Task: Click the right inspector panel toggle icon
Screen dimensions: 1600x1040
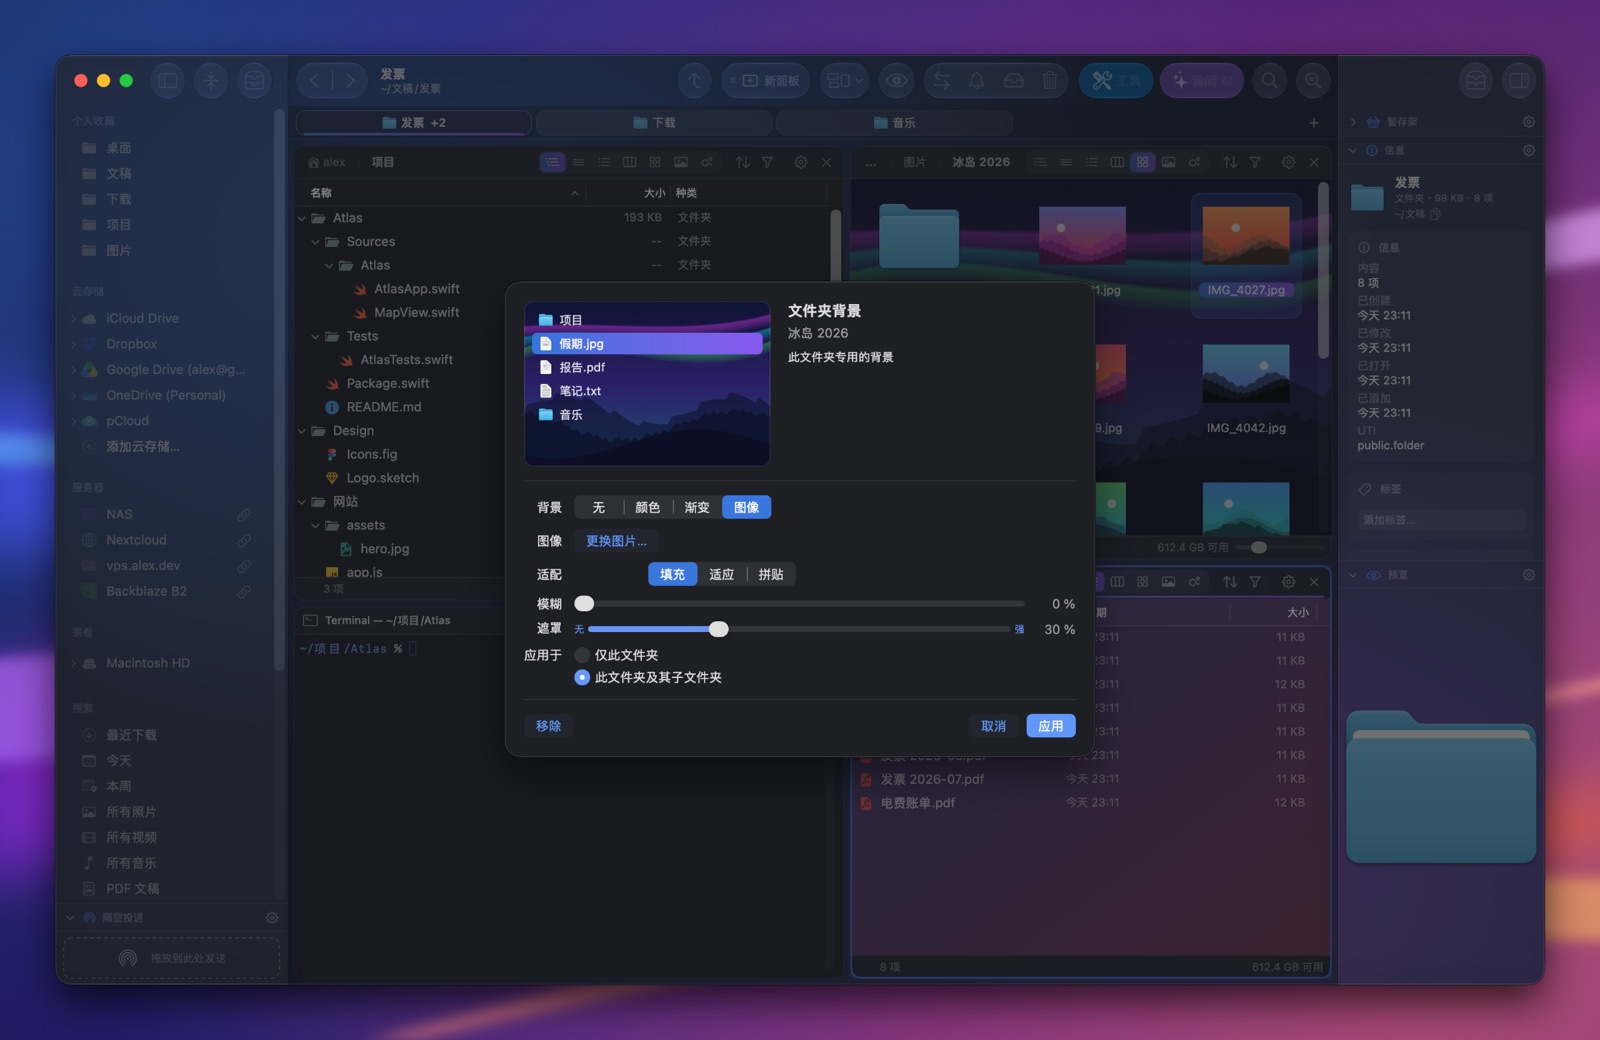Action: [x=1519, y=81]
